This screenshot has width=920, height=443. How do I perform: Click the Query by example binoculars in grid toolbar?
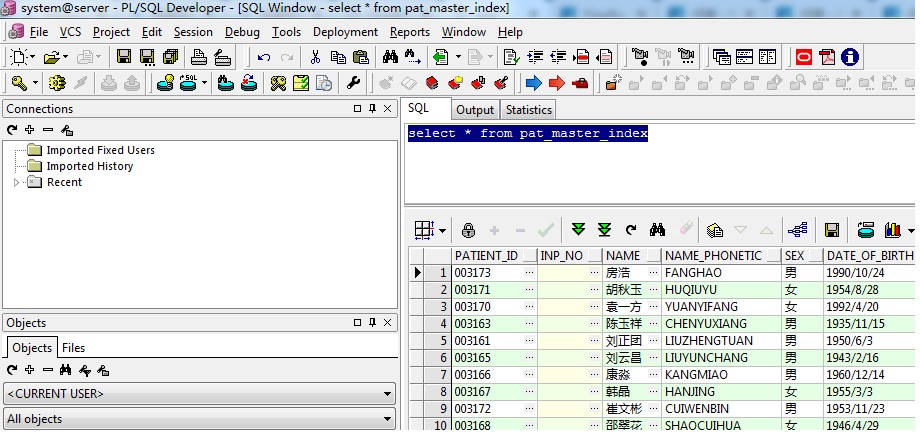(657, 229)
